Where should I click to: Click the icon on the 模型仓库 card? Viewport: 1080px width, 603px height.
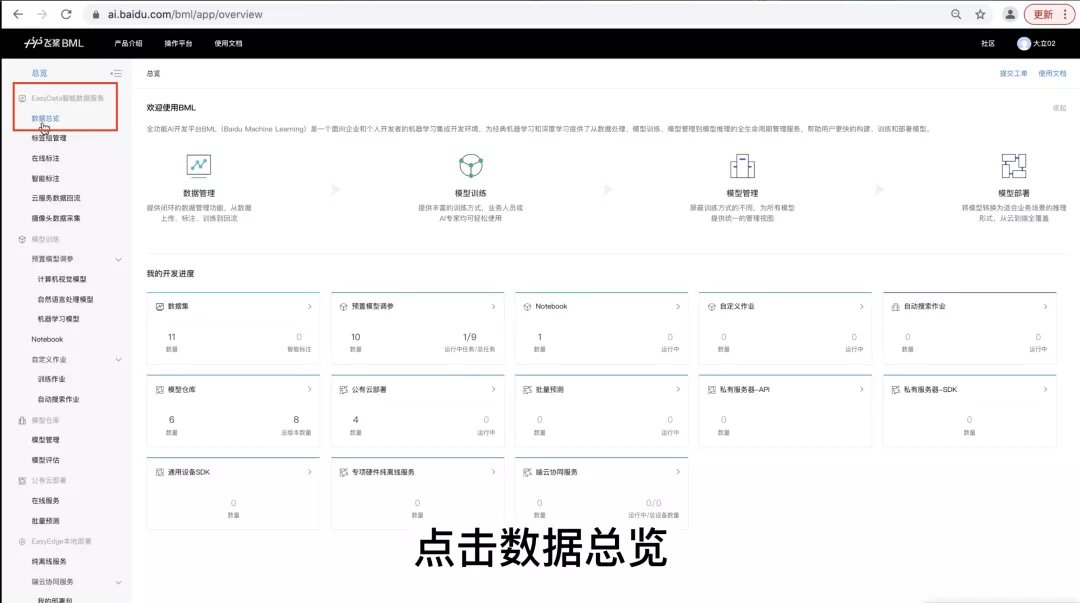pos(160,389)
